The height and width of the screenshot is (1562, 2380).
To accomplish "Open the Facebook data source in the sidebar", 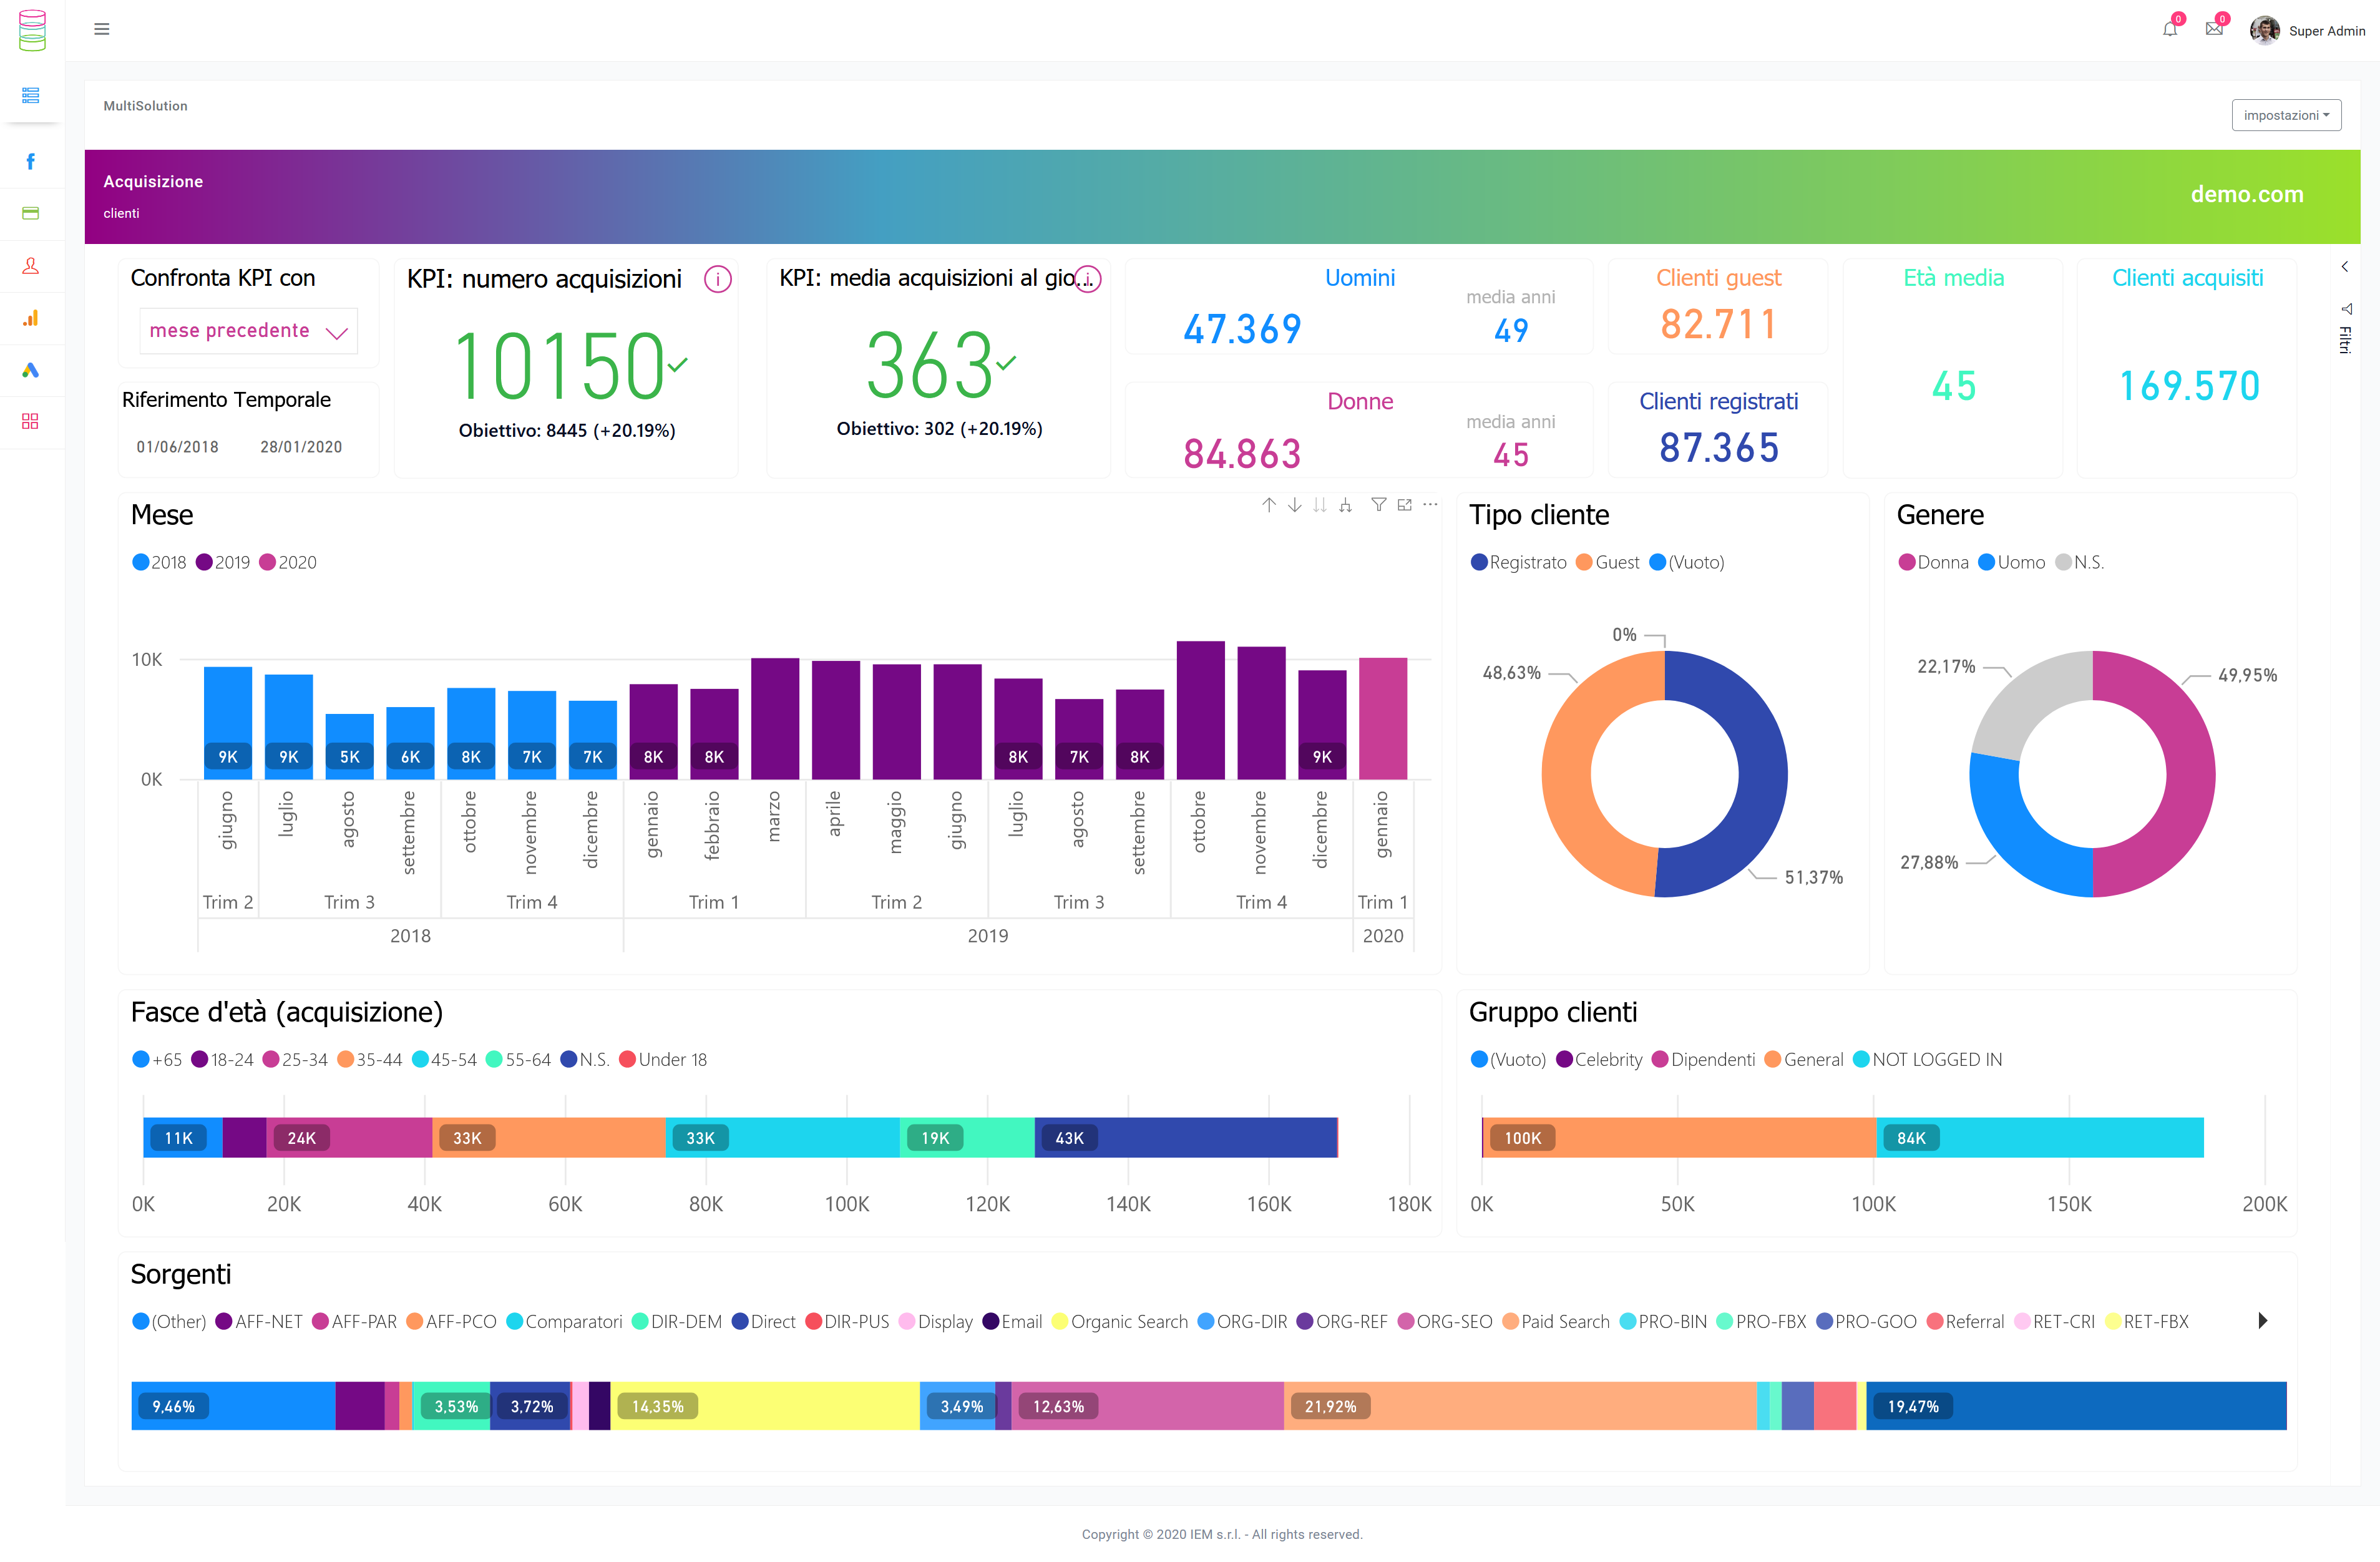I will coord(31,161).
